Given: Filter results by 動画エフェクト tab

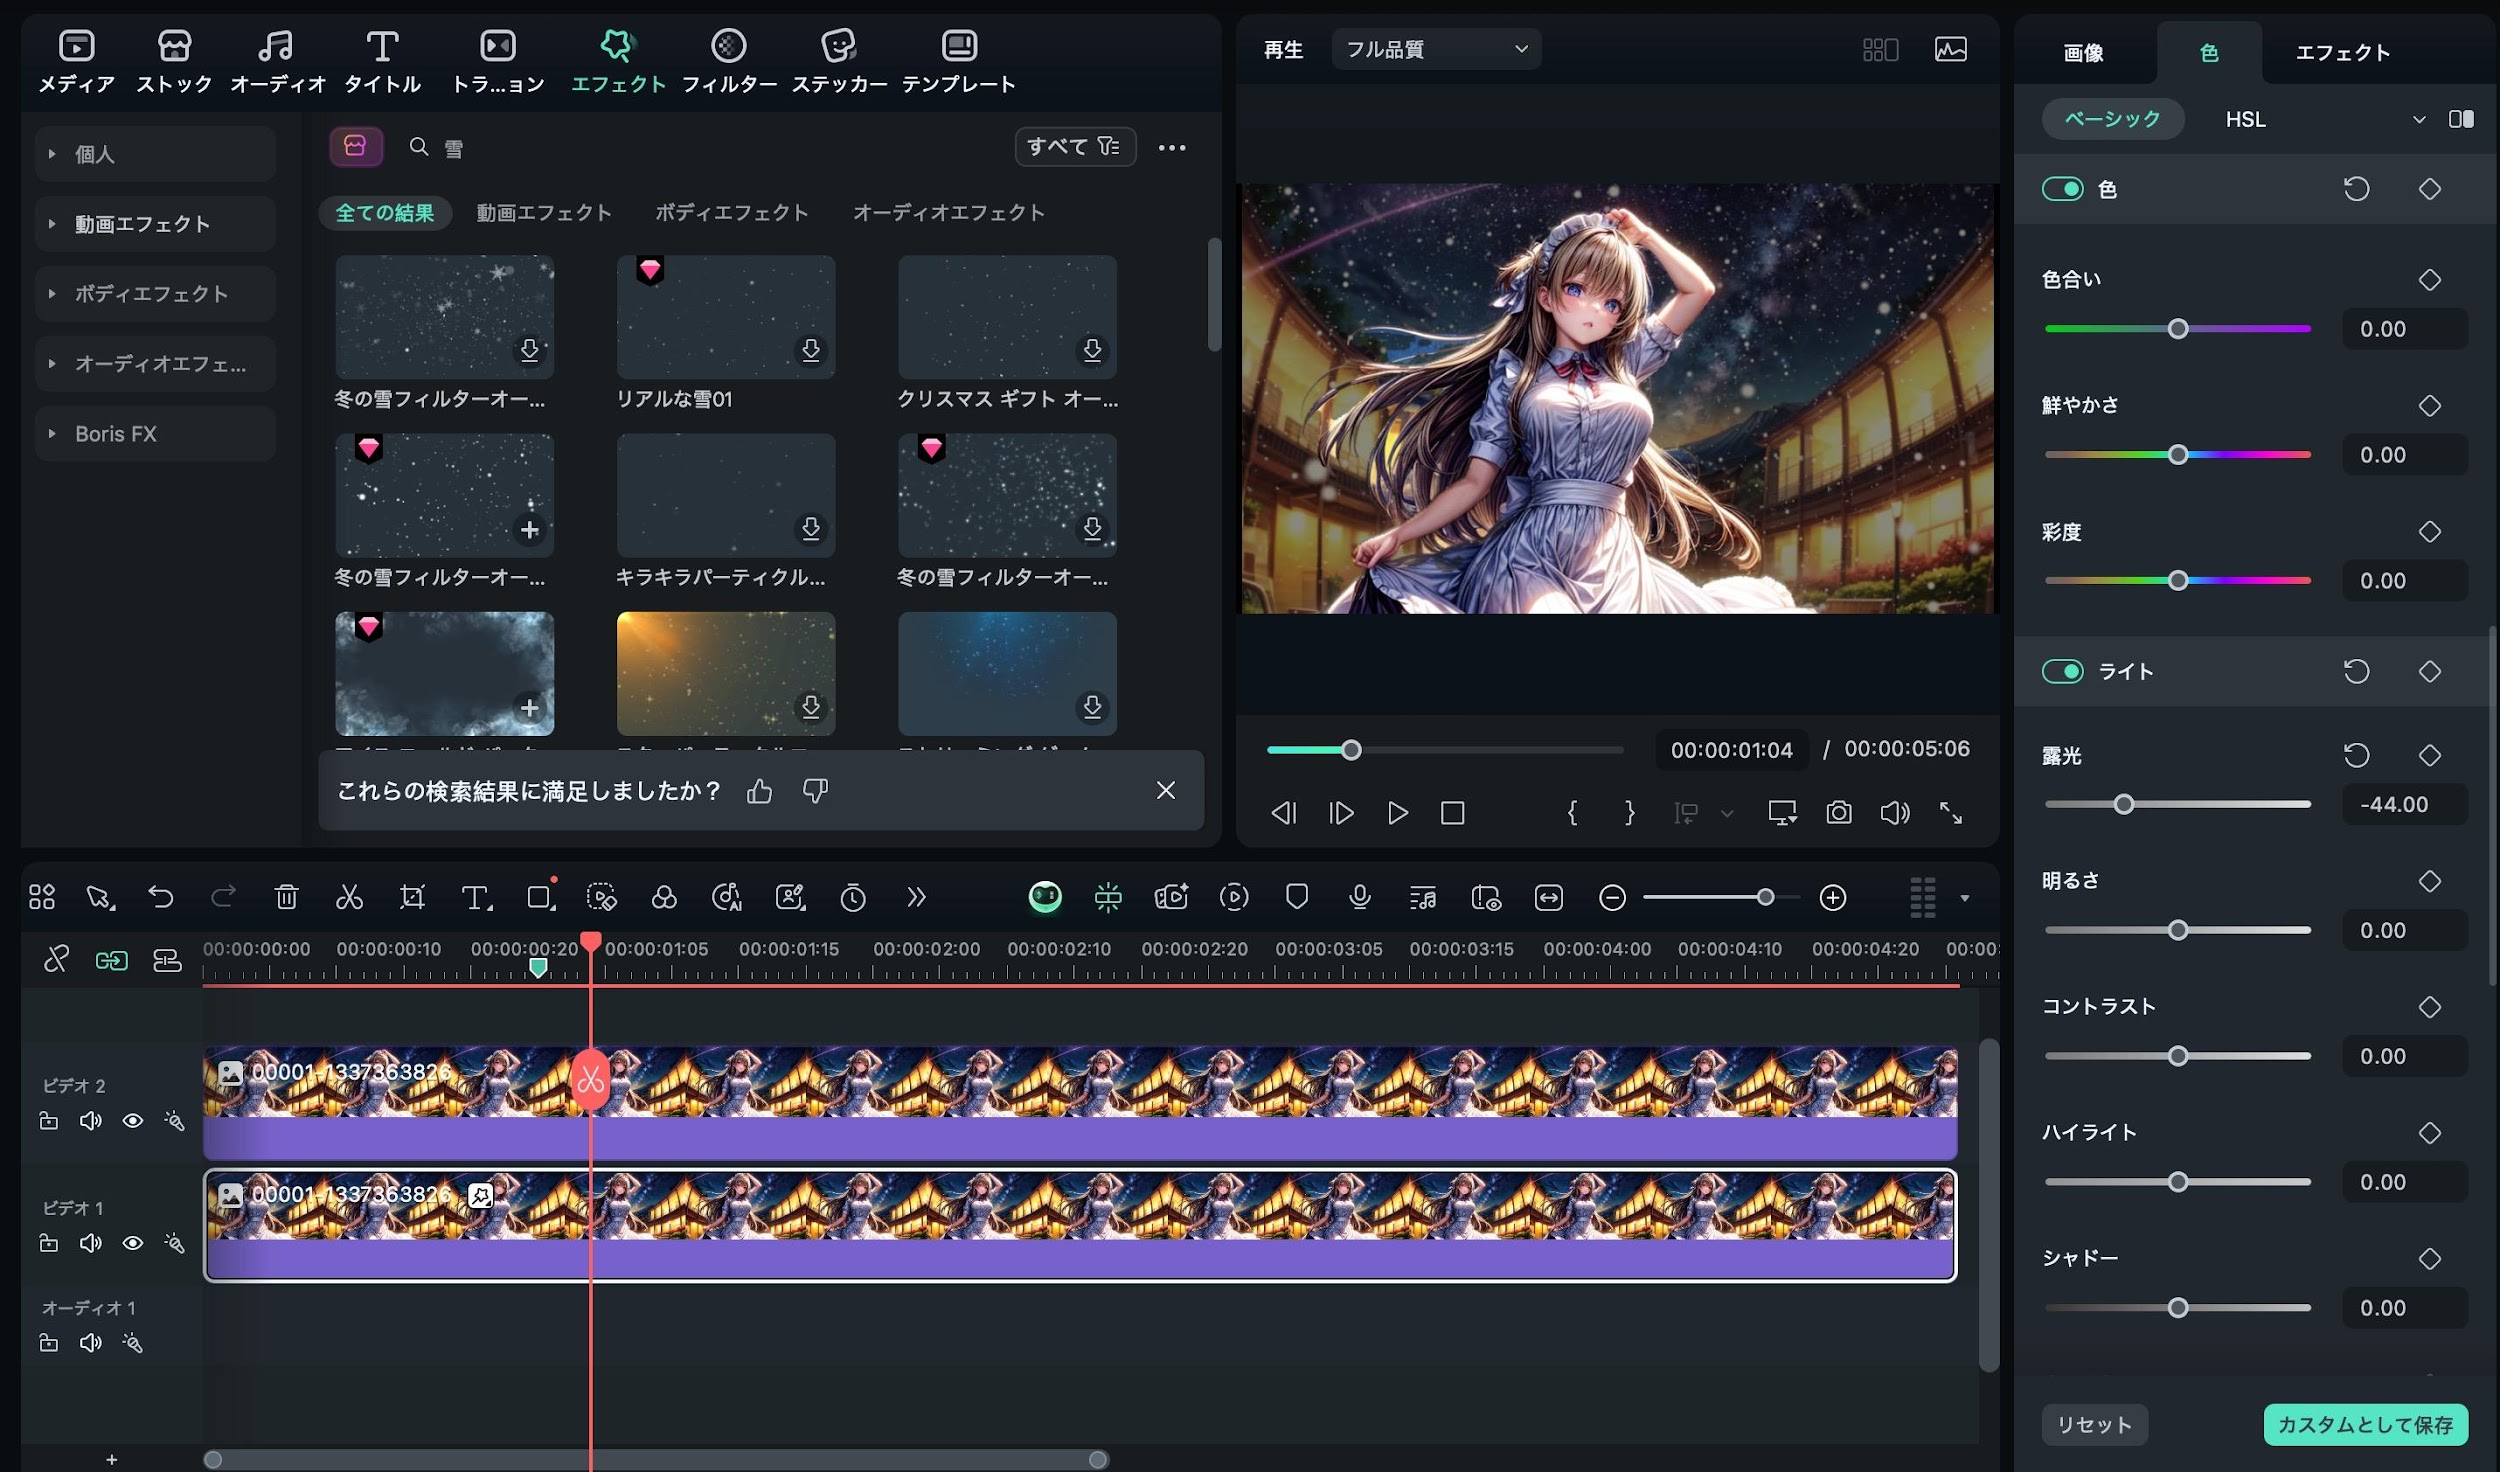Looking at the screenshot, I should coord(544,212).
